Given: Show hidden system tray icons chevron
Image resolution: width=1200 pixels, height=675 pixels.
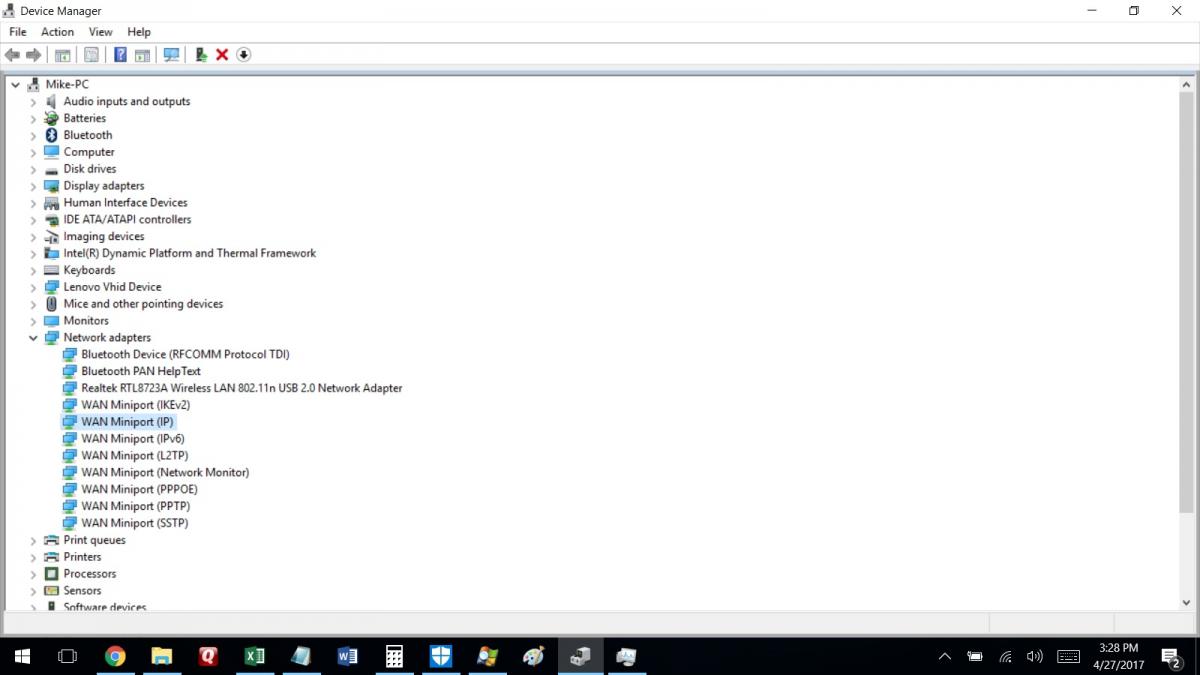Looking at the screenshot, I should coord(945,657).
